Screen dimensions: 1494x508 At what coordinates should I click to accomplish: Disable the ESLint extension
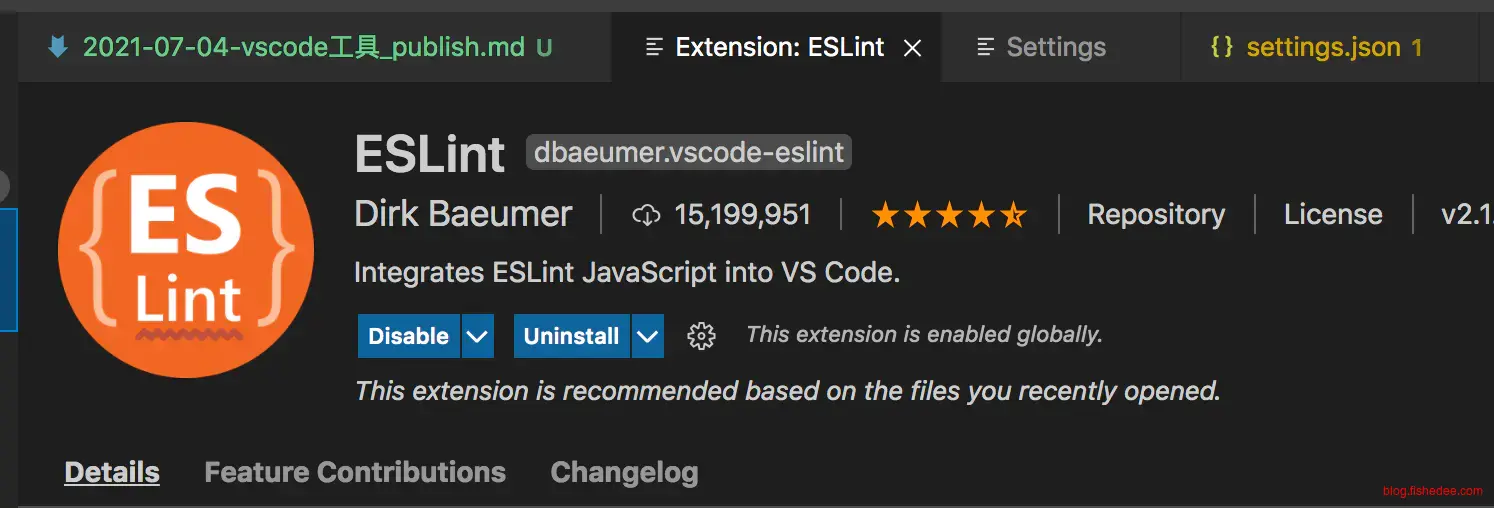pos(409,336)
